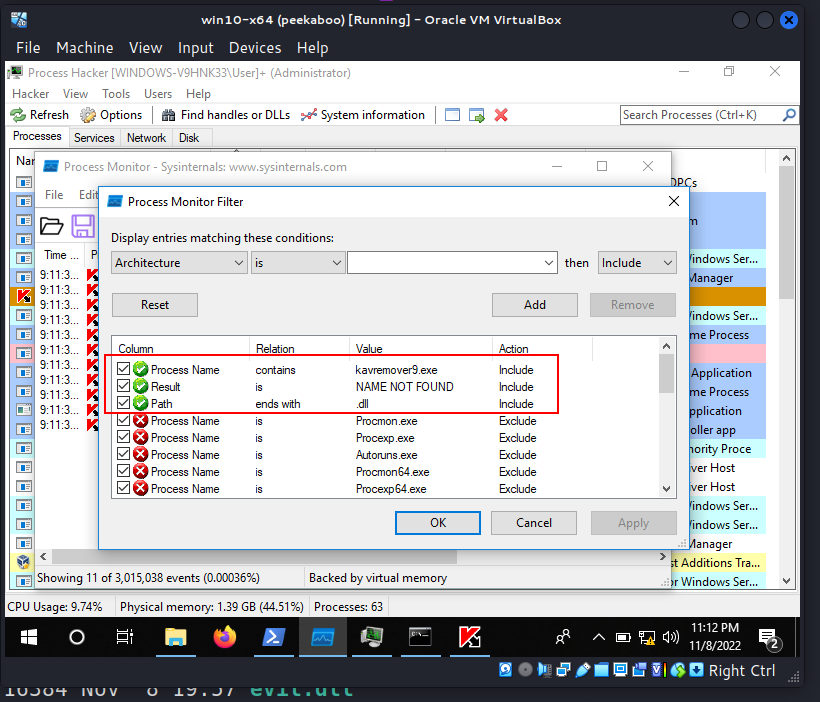820x702 pixels.
Task: Click the Open folder icon in Process Monitor
Action: 52,226
